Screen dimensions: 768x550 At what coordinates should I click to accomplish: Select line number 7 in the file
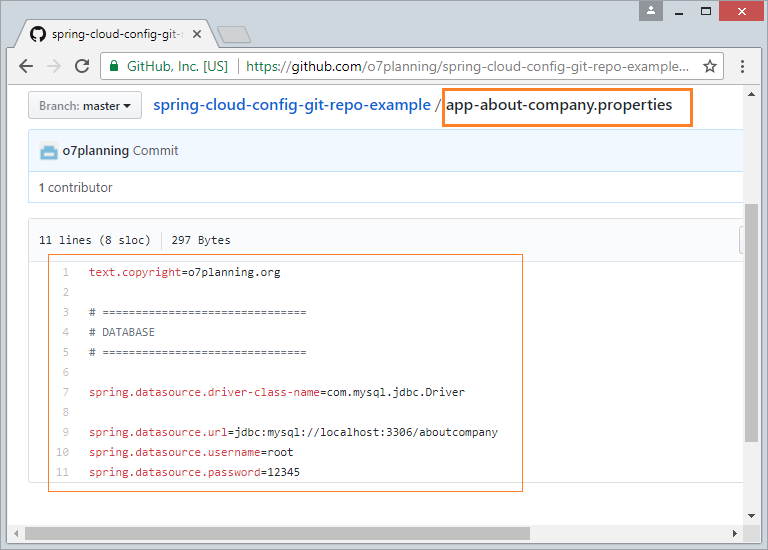(x=66, y=392)
